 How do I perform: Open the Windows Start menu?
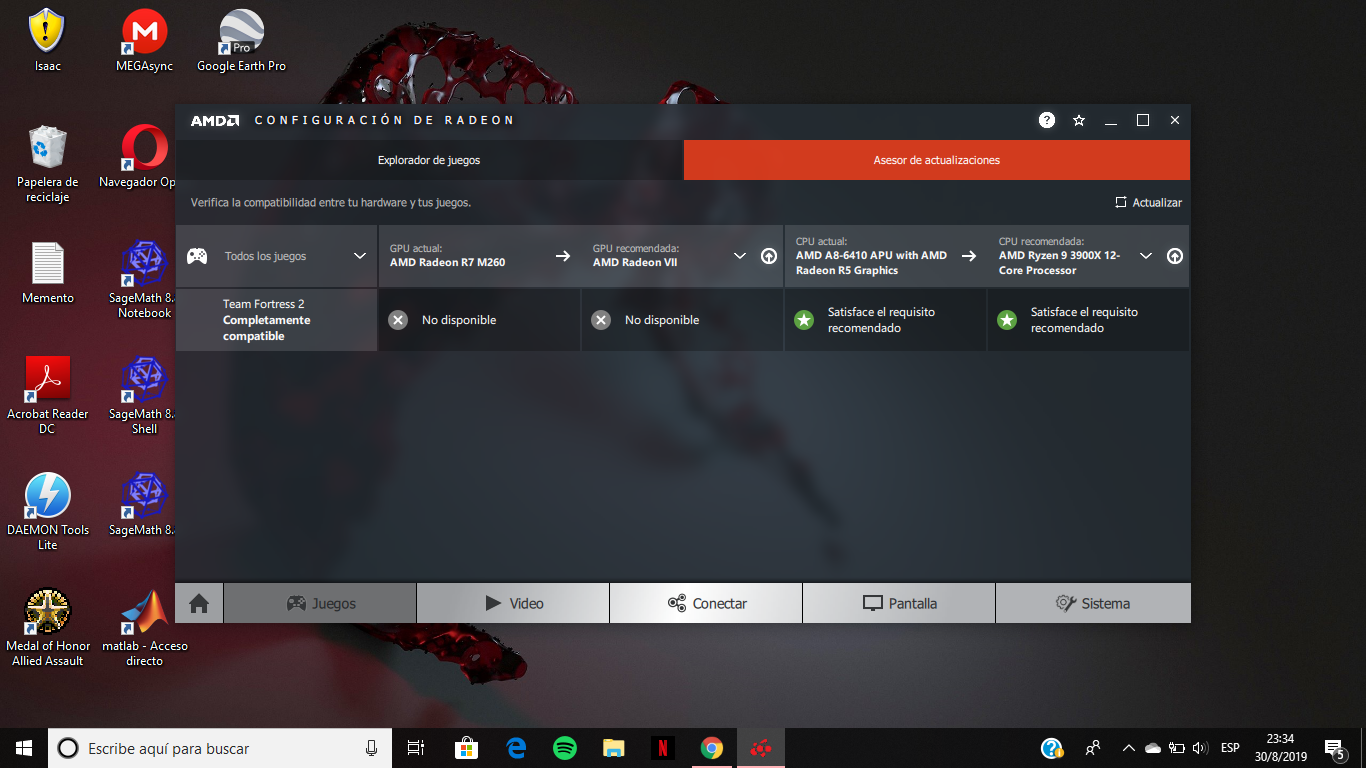coord(24,748)
